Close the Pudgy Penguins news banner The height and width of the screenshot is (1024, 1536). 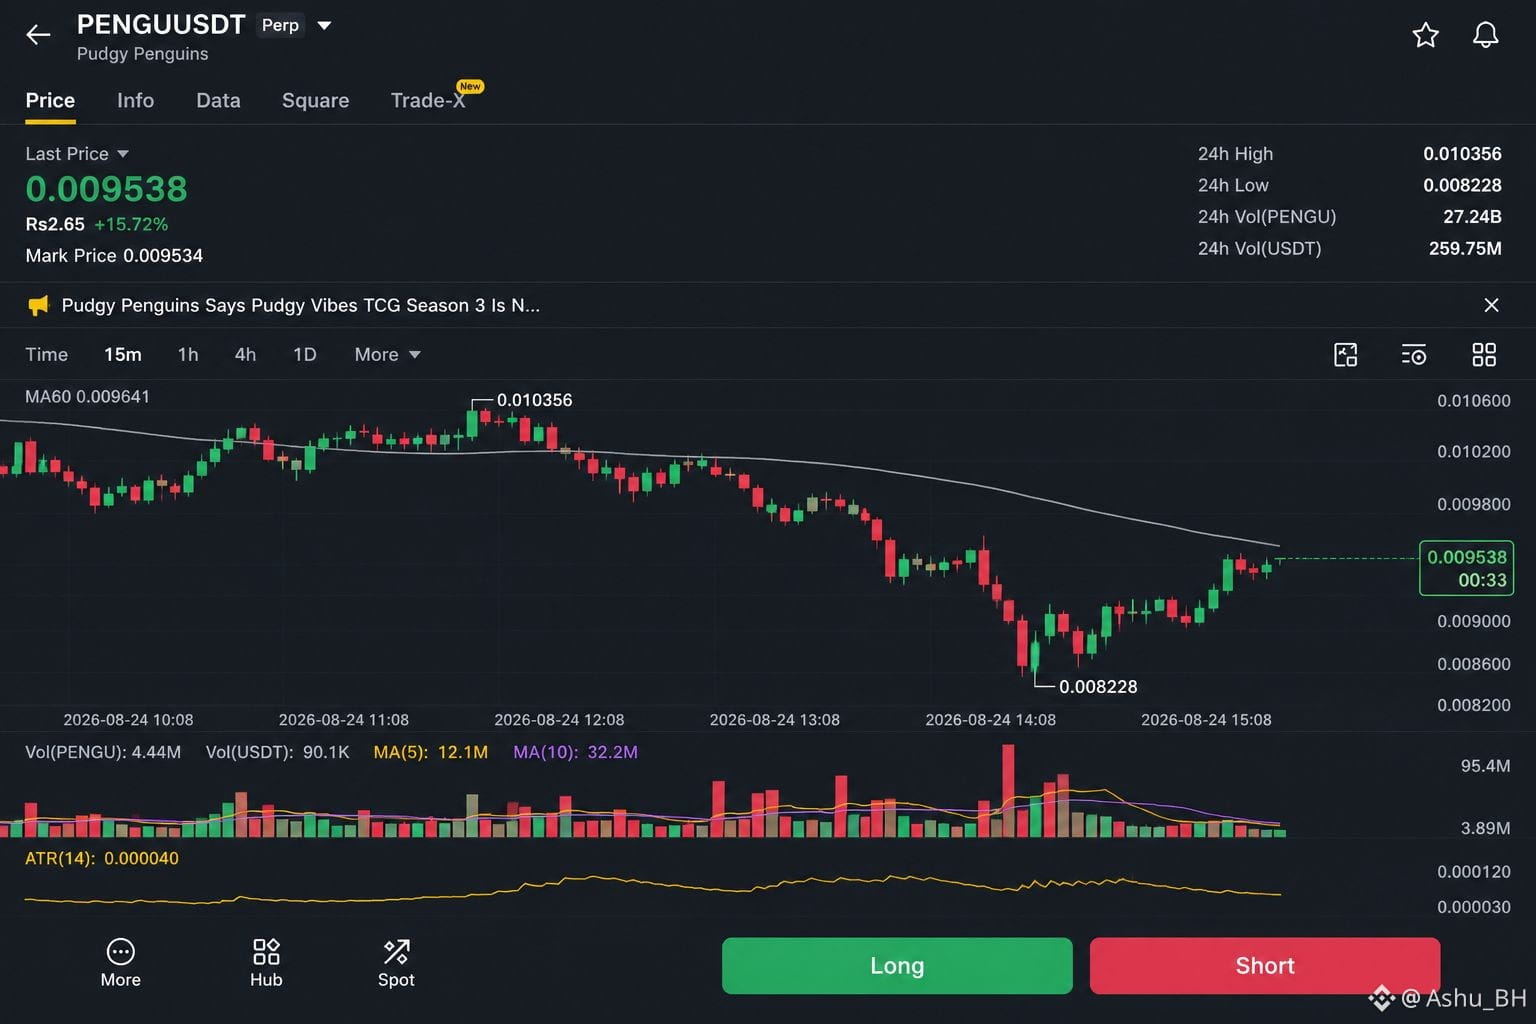(x=1491, y=305)
